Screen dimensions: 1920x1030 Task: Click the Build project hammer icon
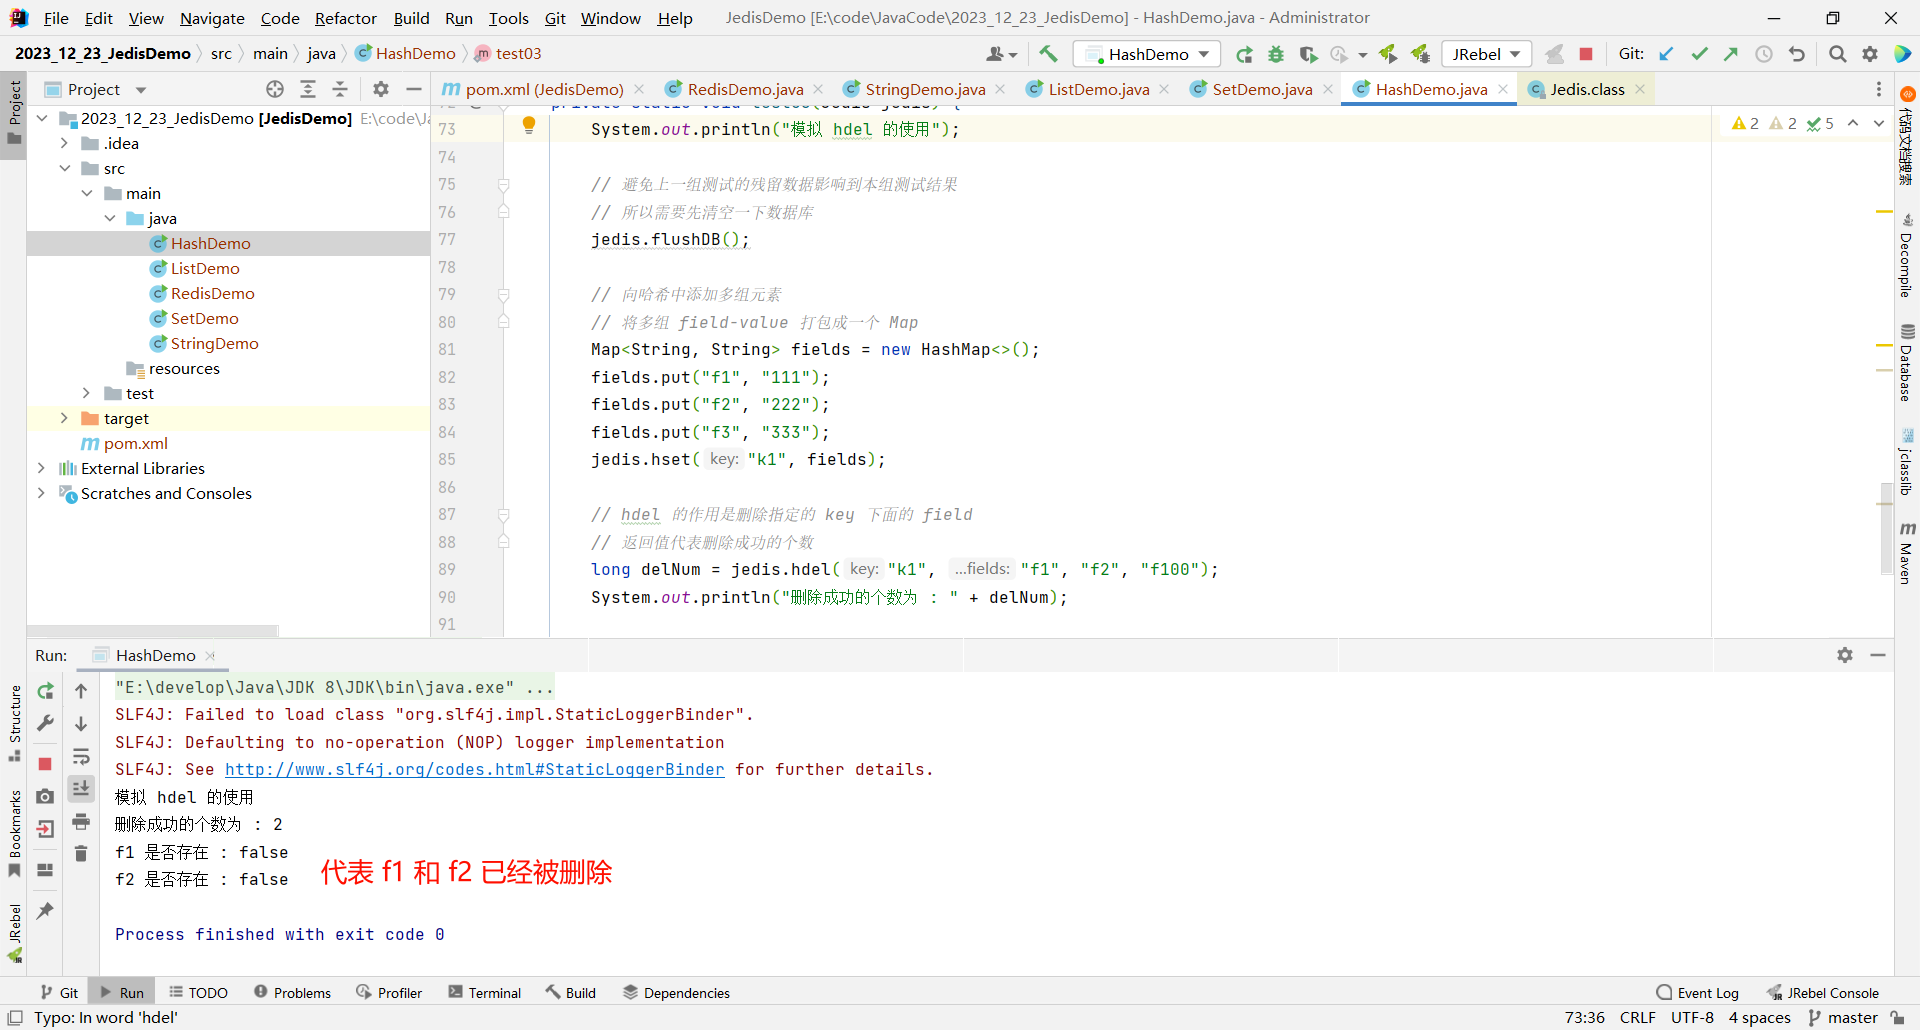pos(1048,54)
